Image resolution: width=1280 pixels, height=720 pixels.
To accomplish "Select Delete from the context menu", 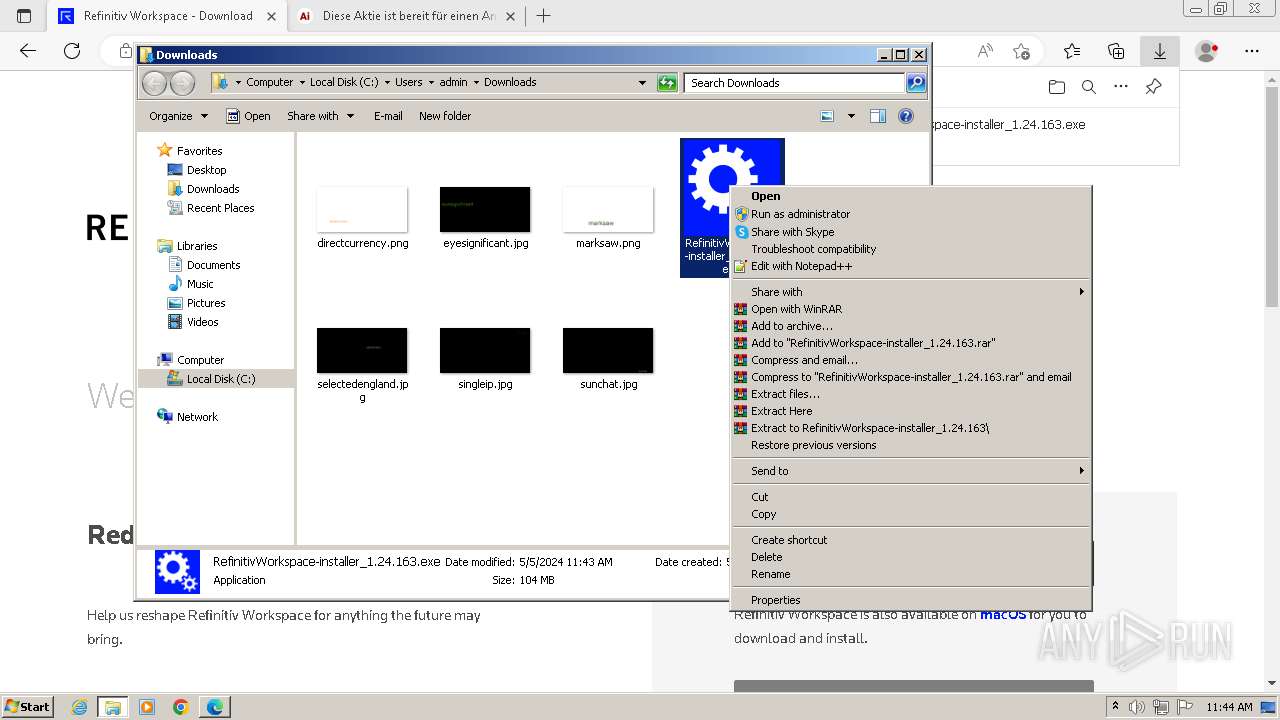I will point(911,557).
